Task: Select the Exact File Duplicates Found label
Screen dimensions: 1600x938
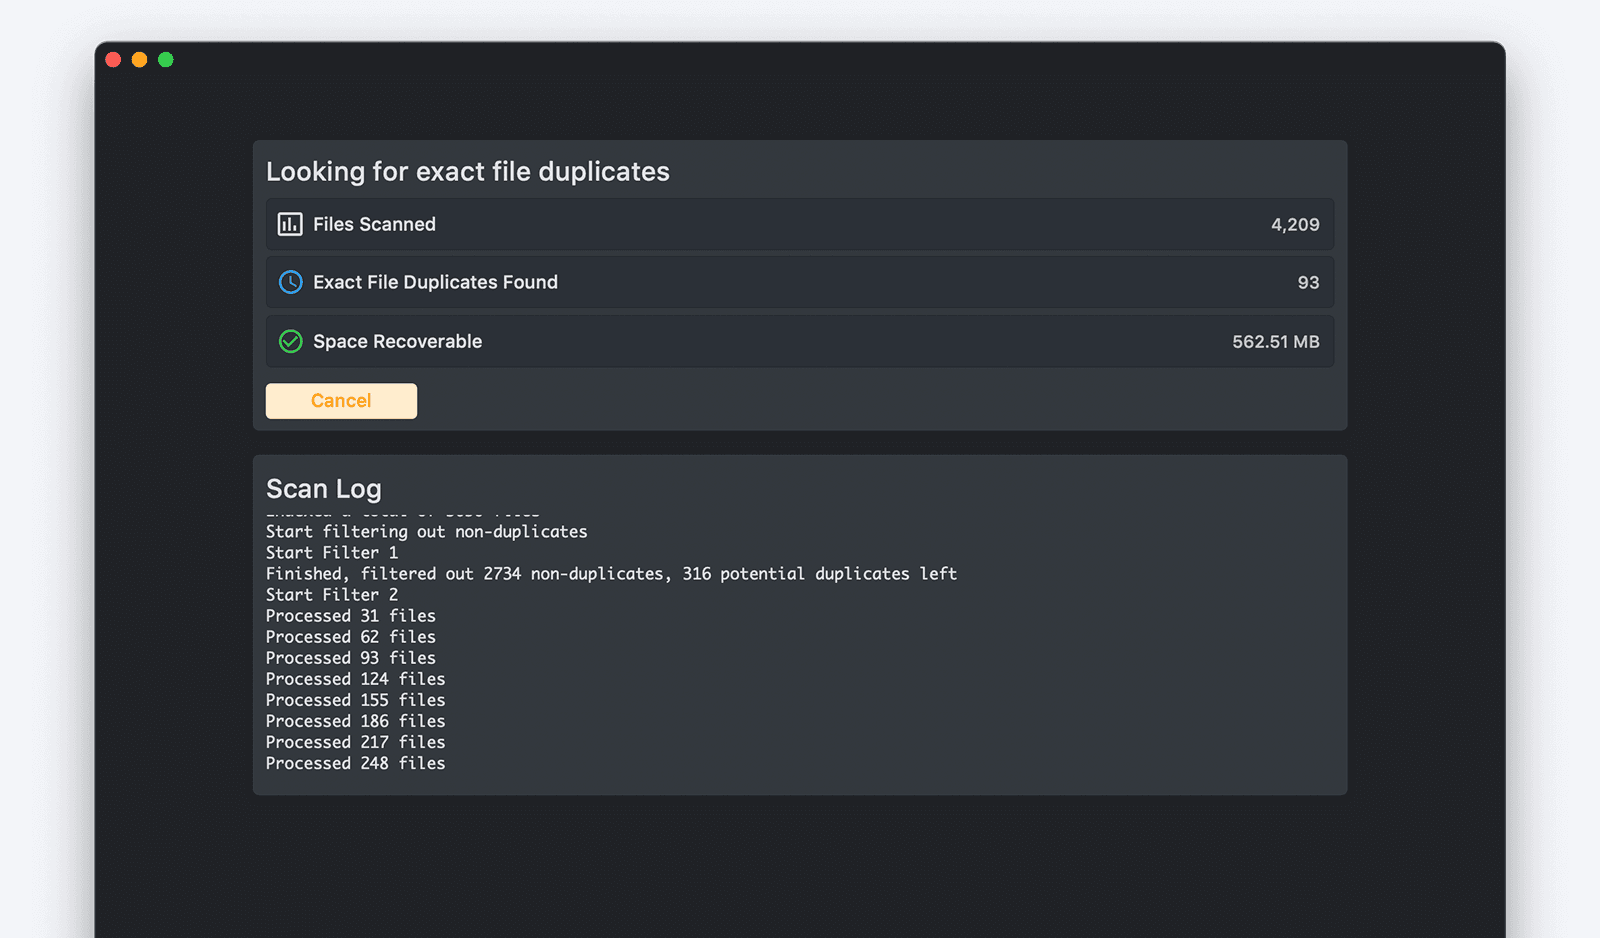Action: (435, 282)
